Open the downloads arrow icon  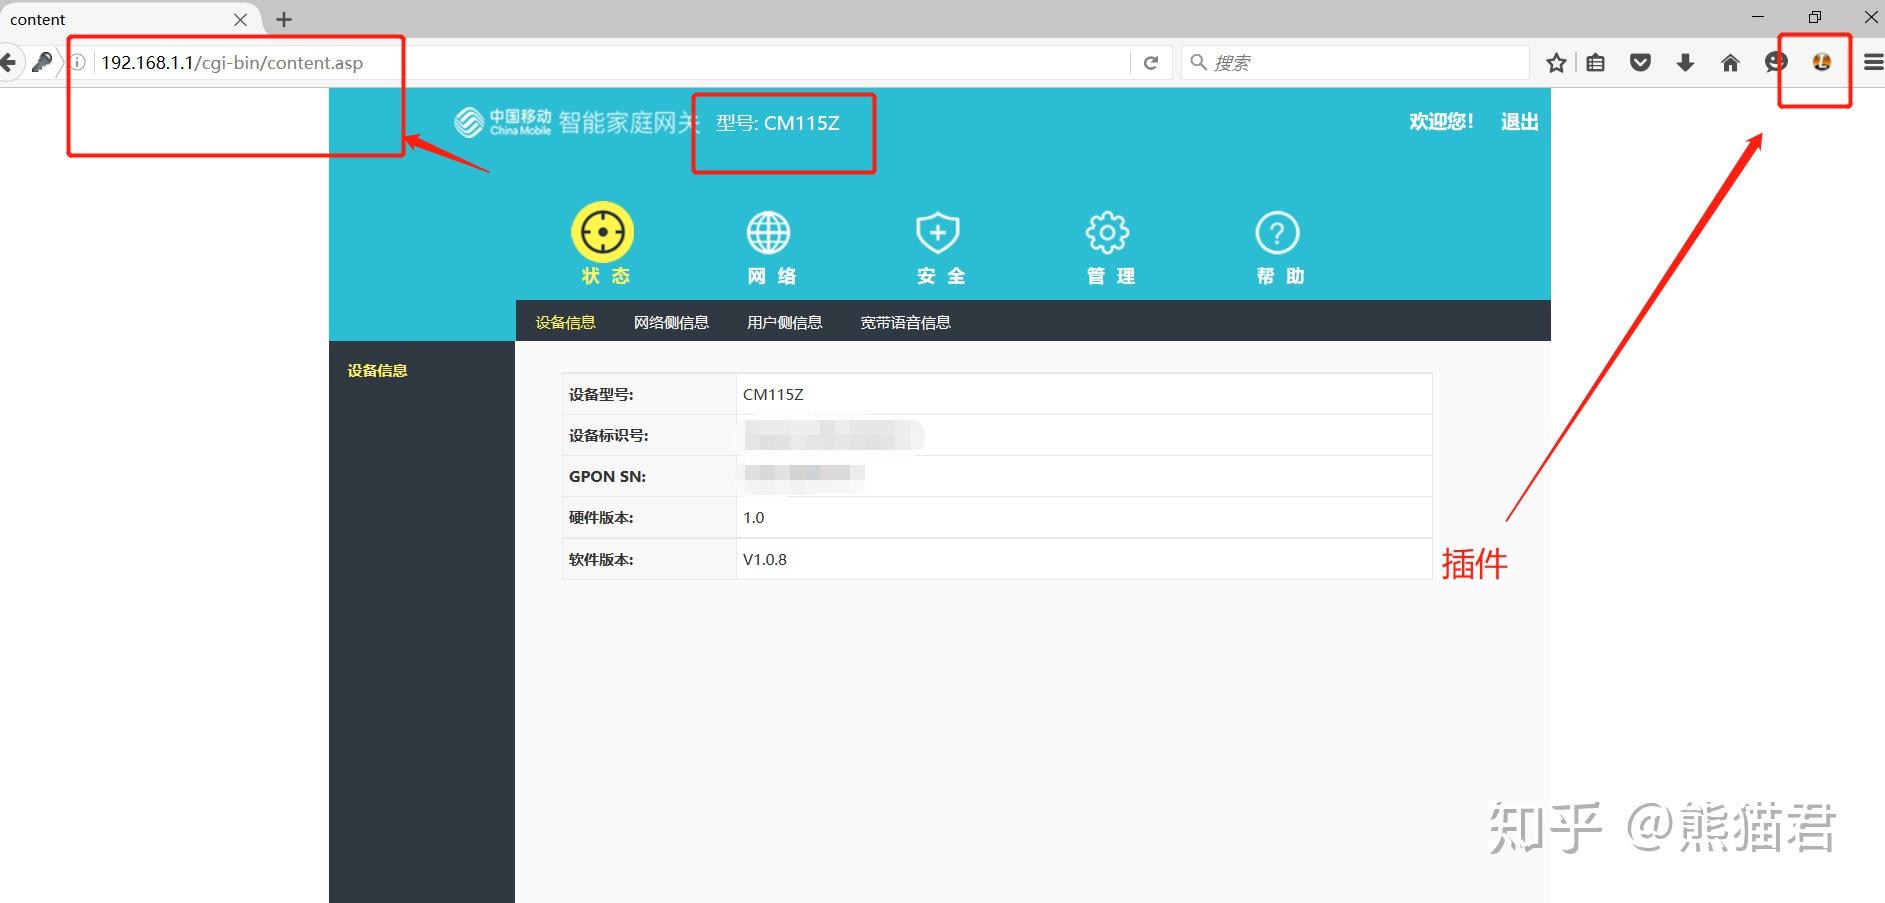pos(1685,63)
